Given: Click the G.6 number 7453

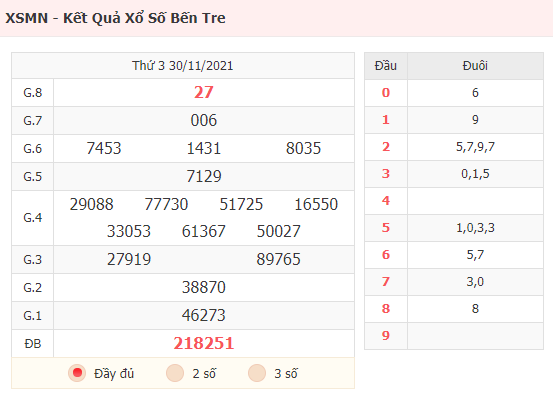Looking at the screenshot, I should pyautogui.click(x=104, y=148).
